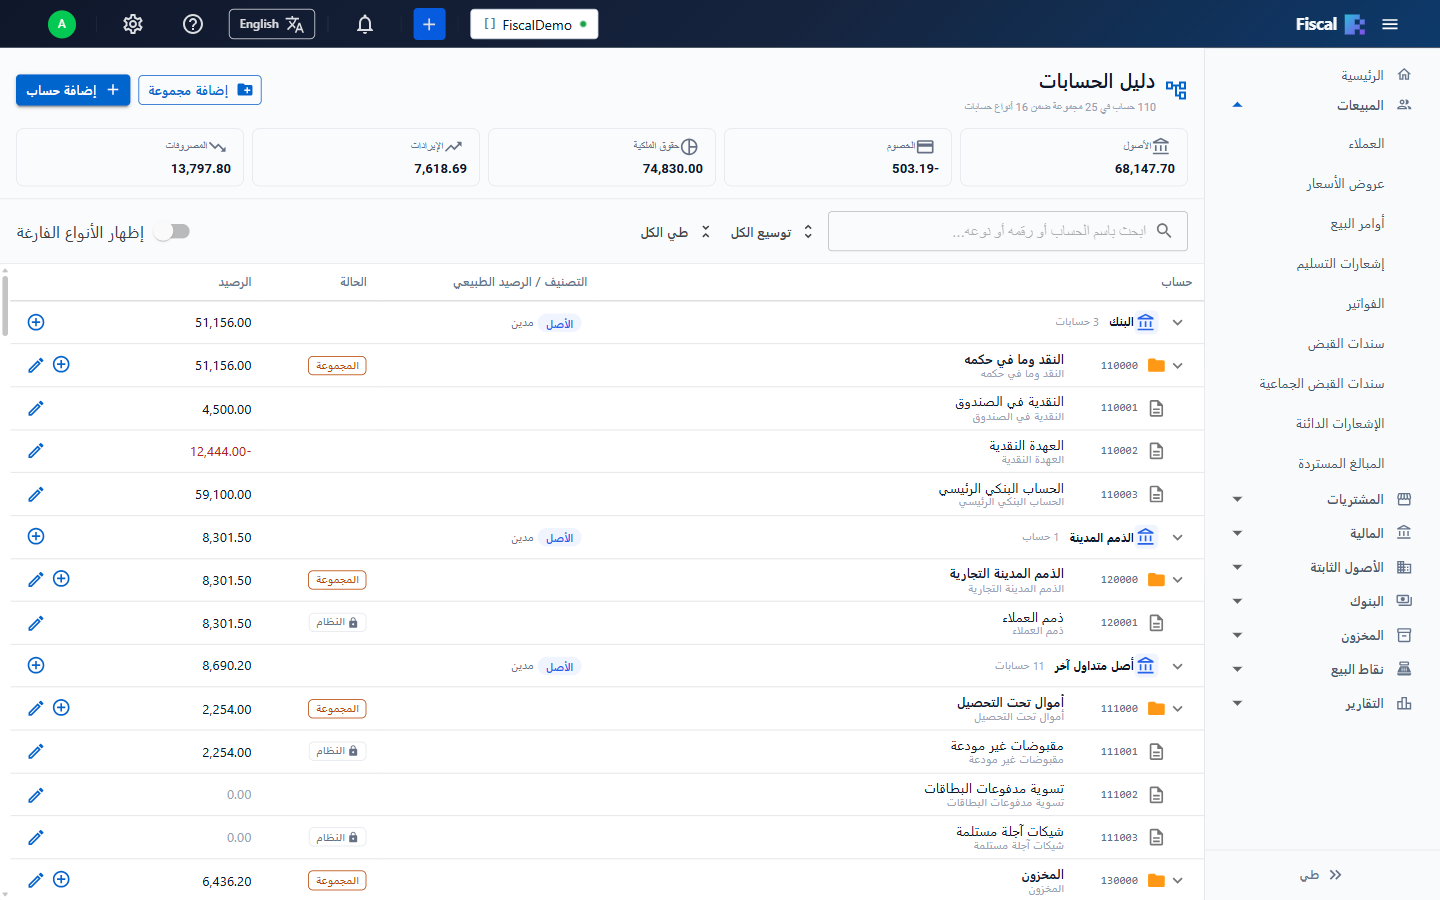The height and width of the screenshot is (900, 1440).
Task: Click توسيع الكل button
Action: (772, 232)
